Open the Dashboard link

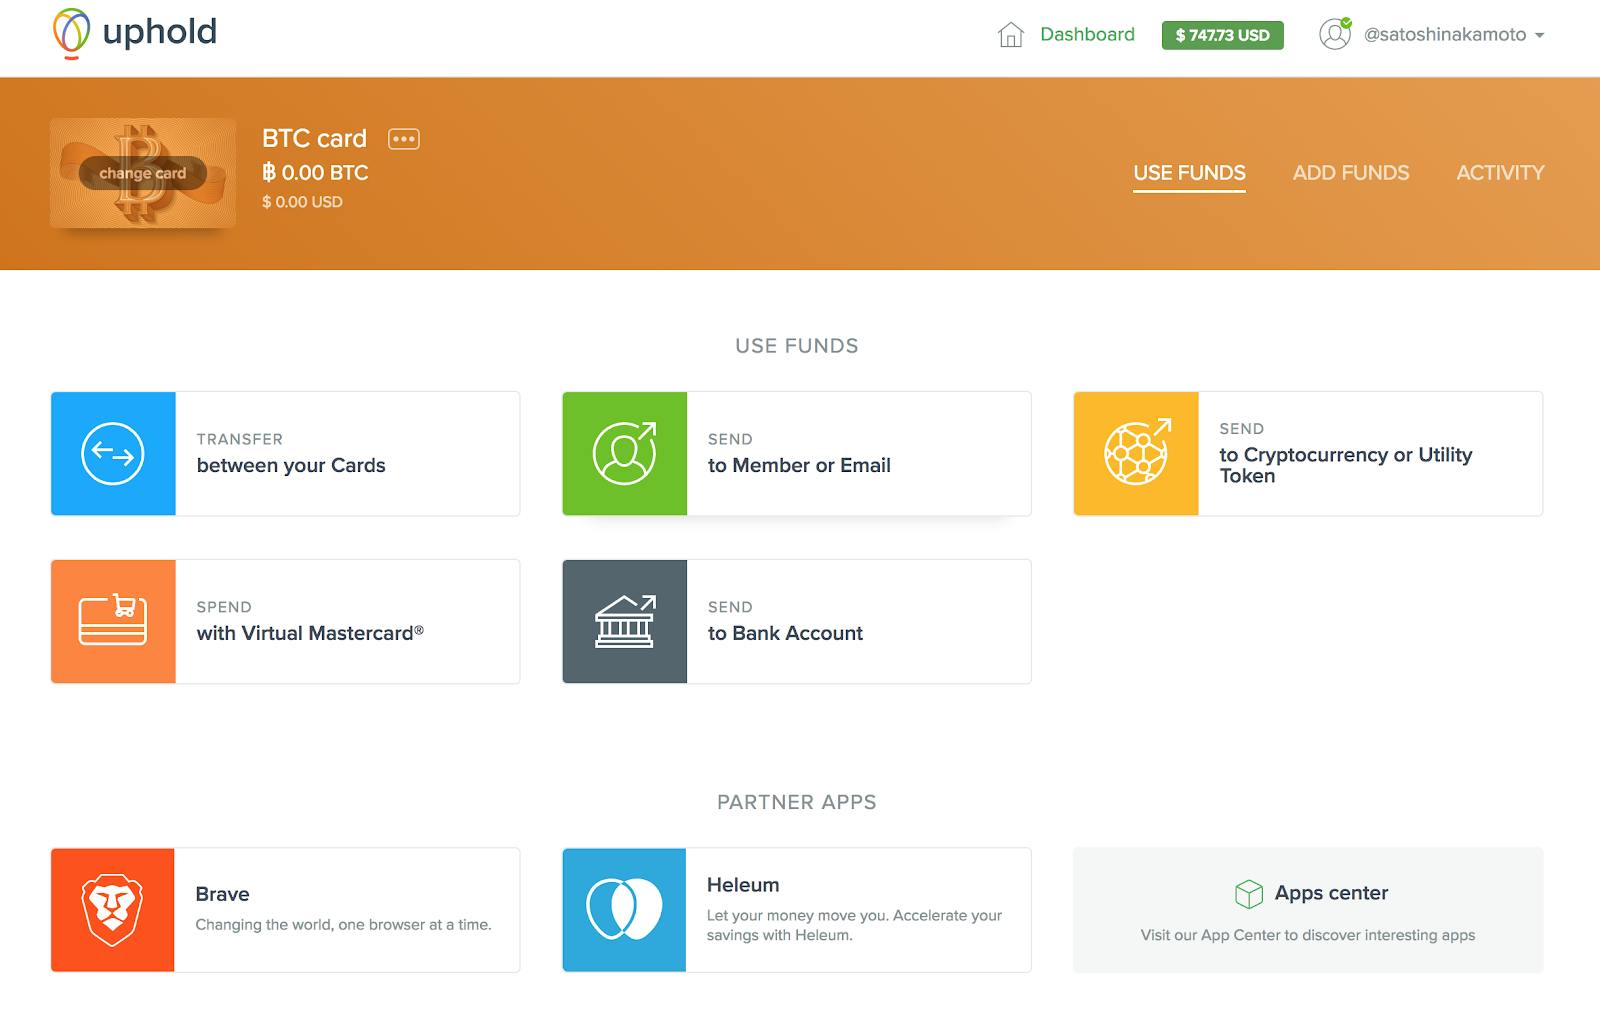coord(1087,34)
